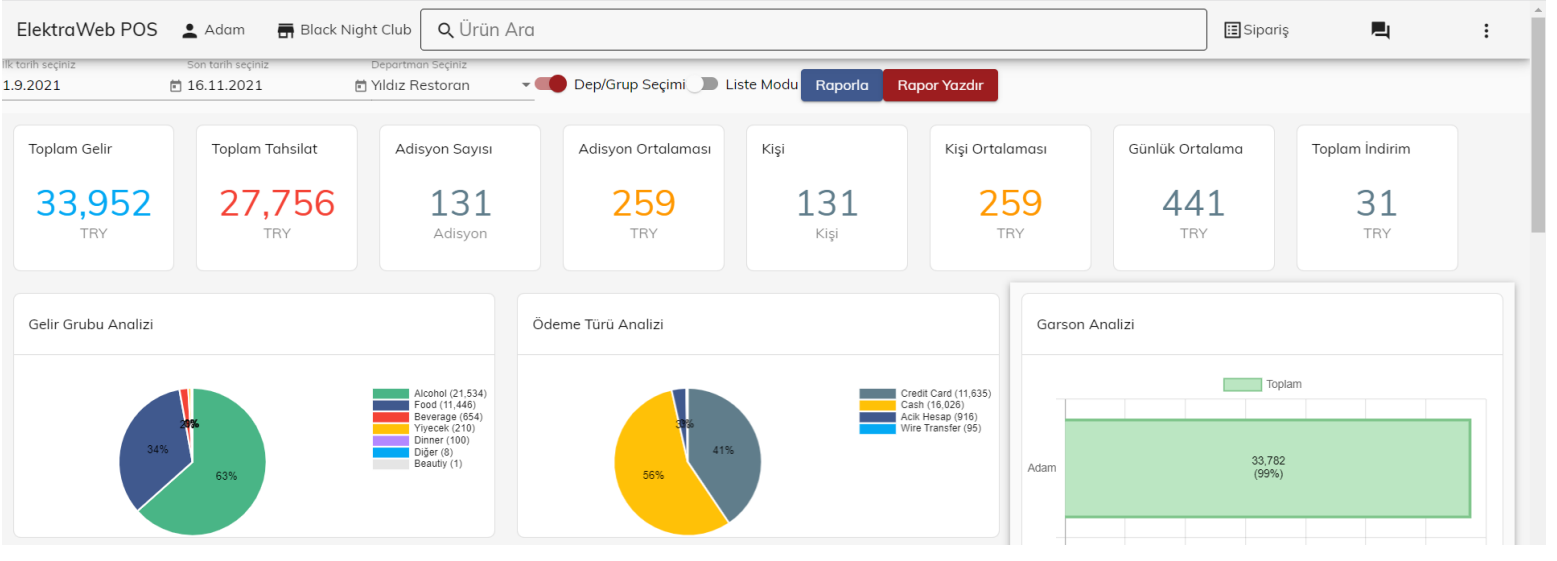The width and height of the screenshot is (1557, 561).
Task: Select the Toplam Gelir summary card
Action: (94, 197)
